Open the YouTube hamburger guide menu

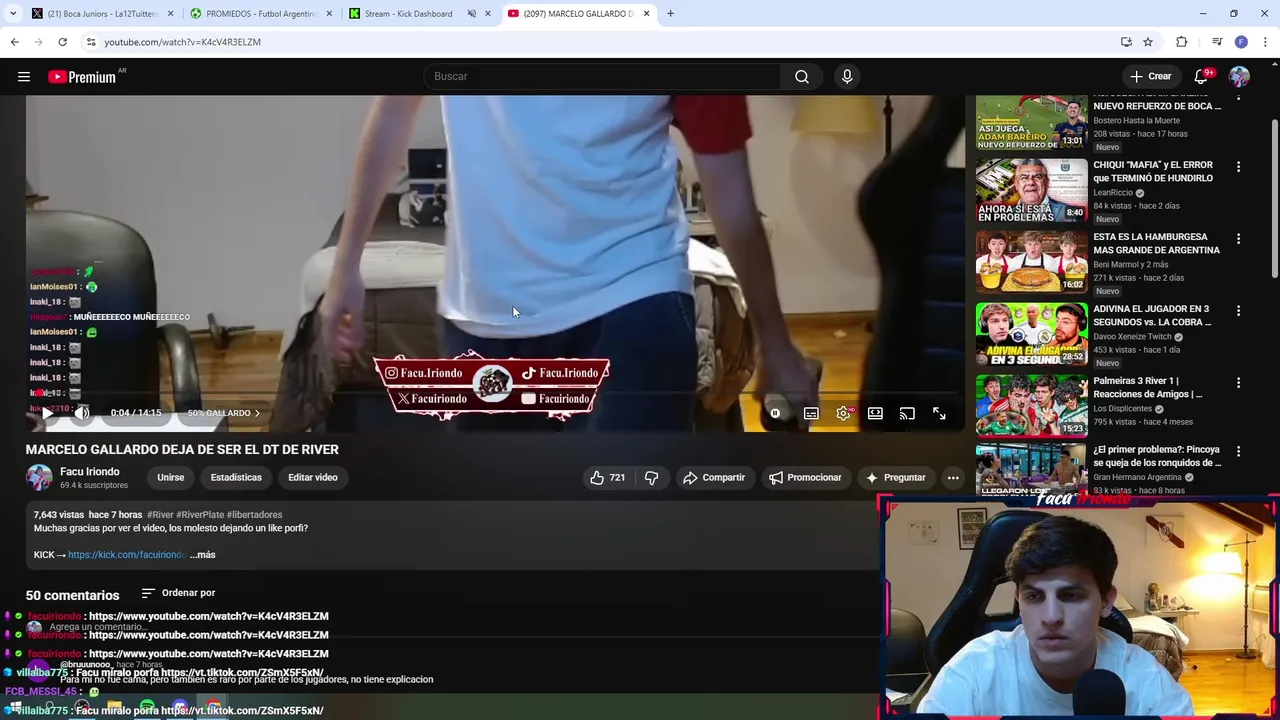point(24,77)
